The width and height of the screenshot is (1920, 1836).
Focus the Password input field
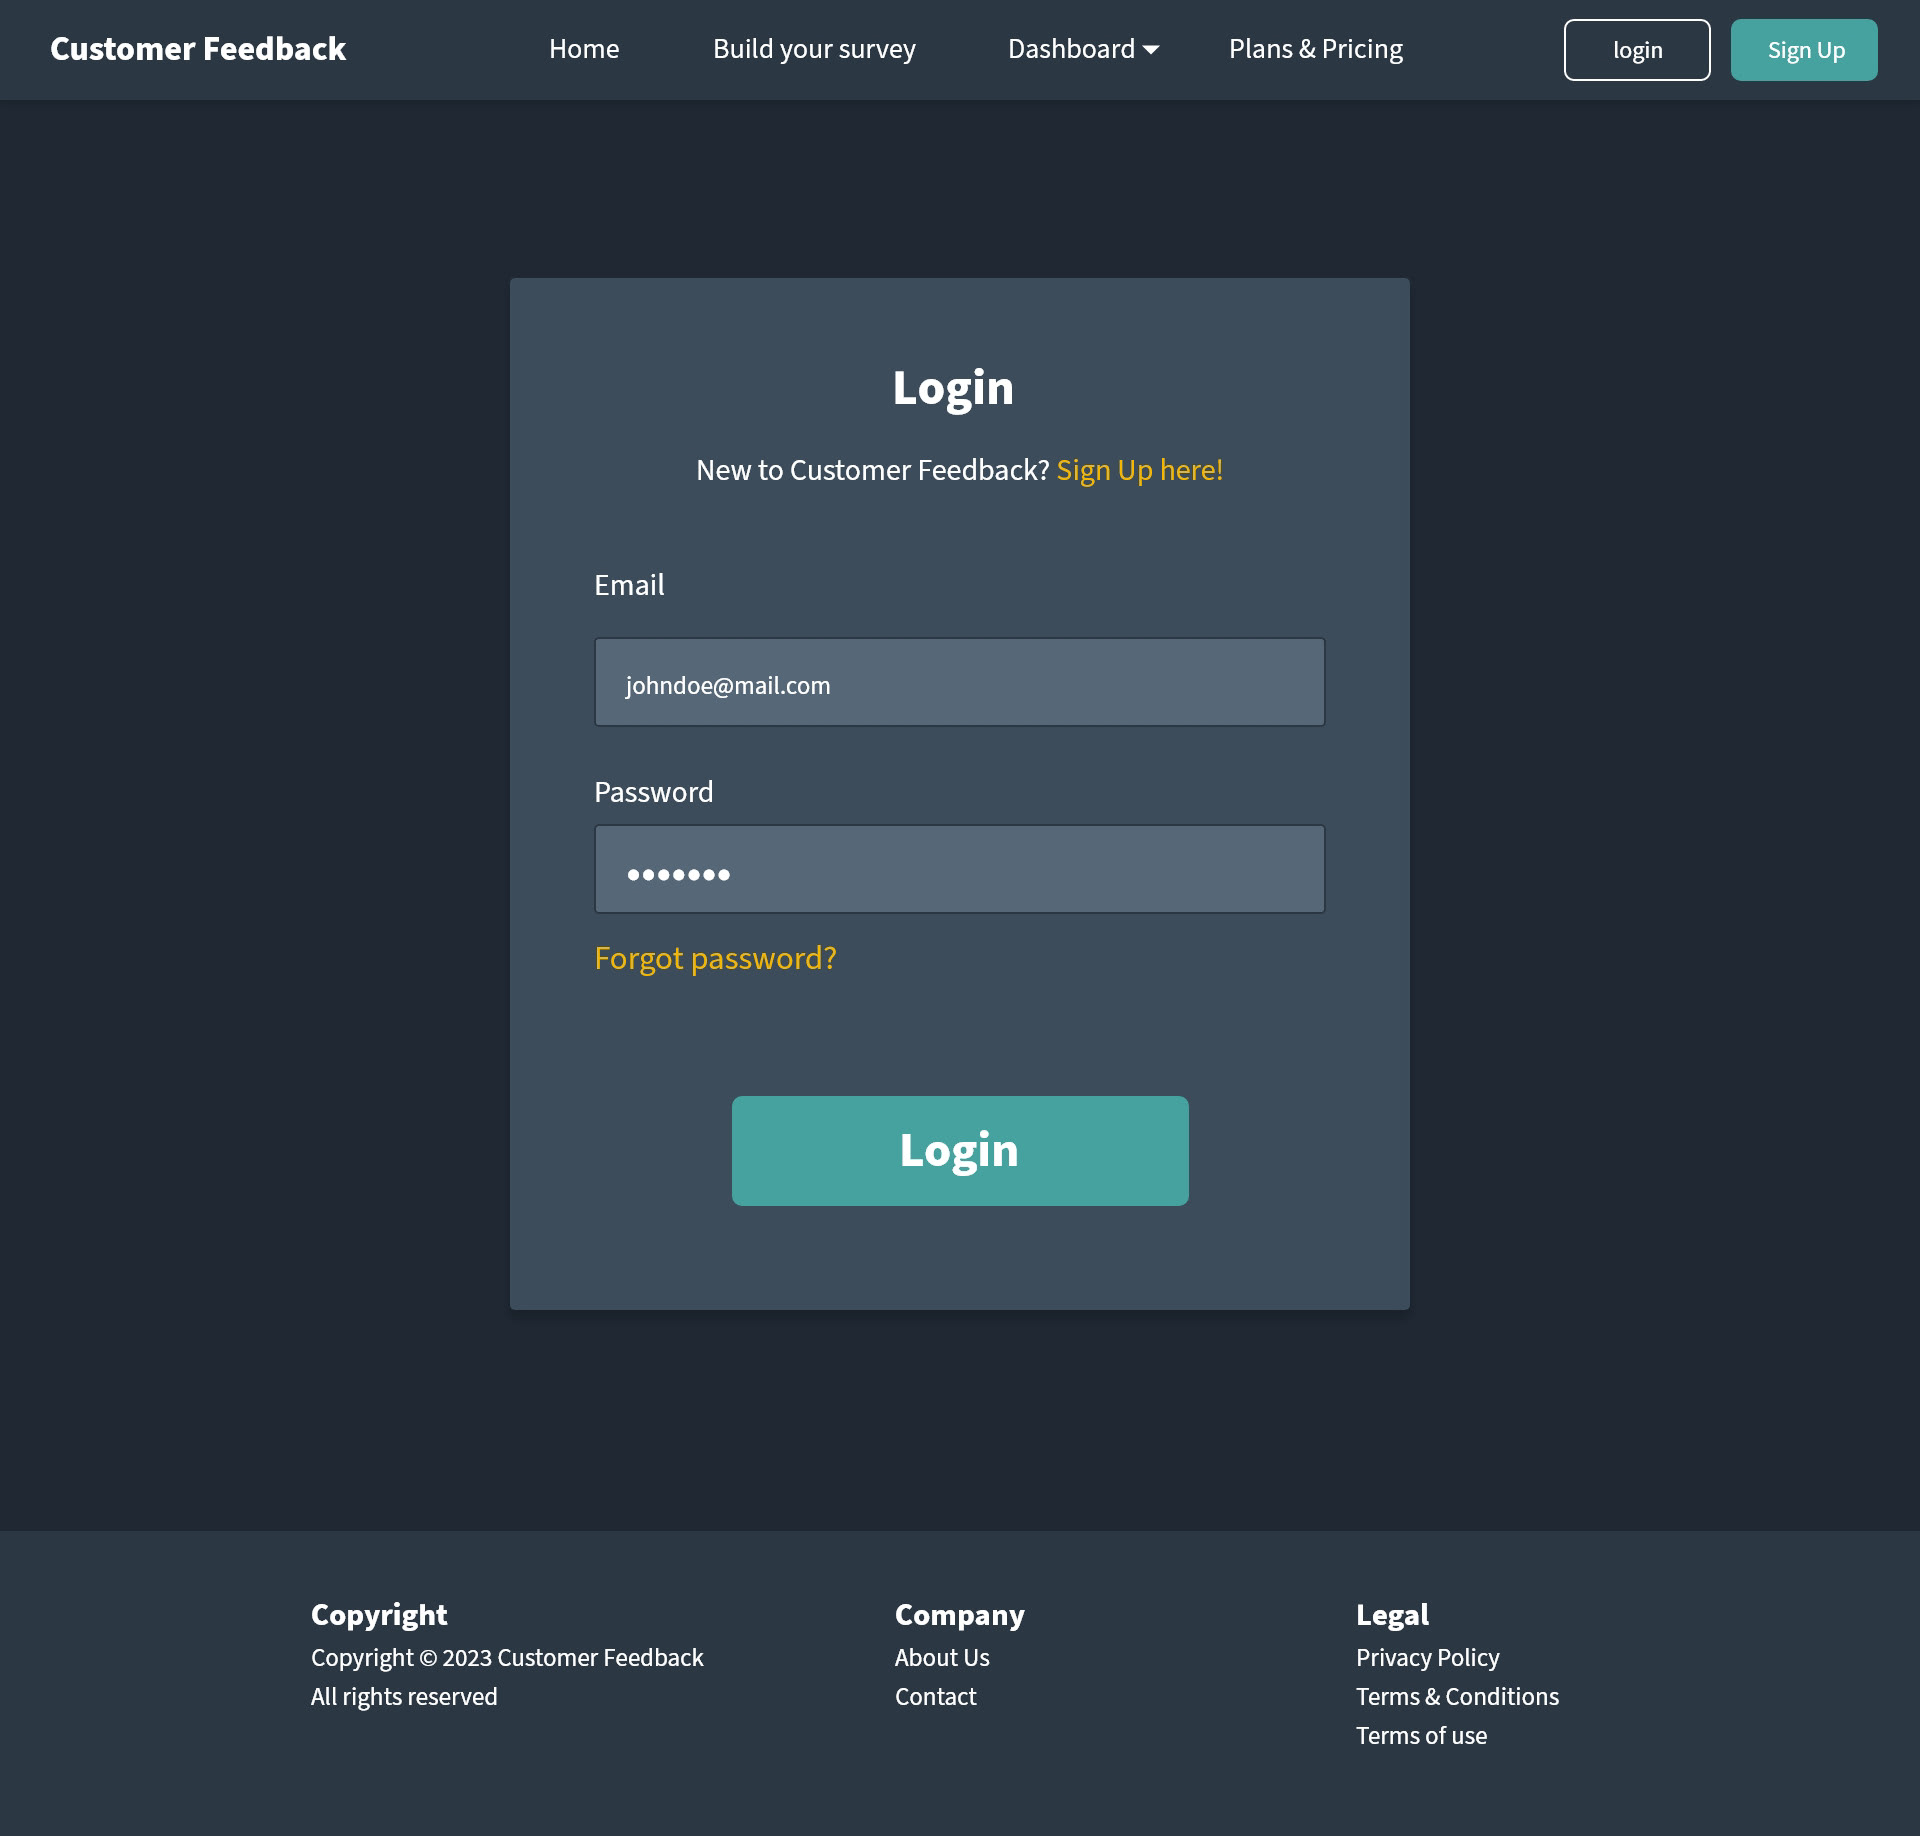point(960,869)
